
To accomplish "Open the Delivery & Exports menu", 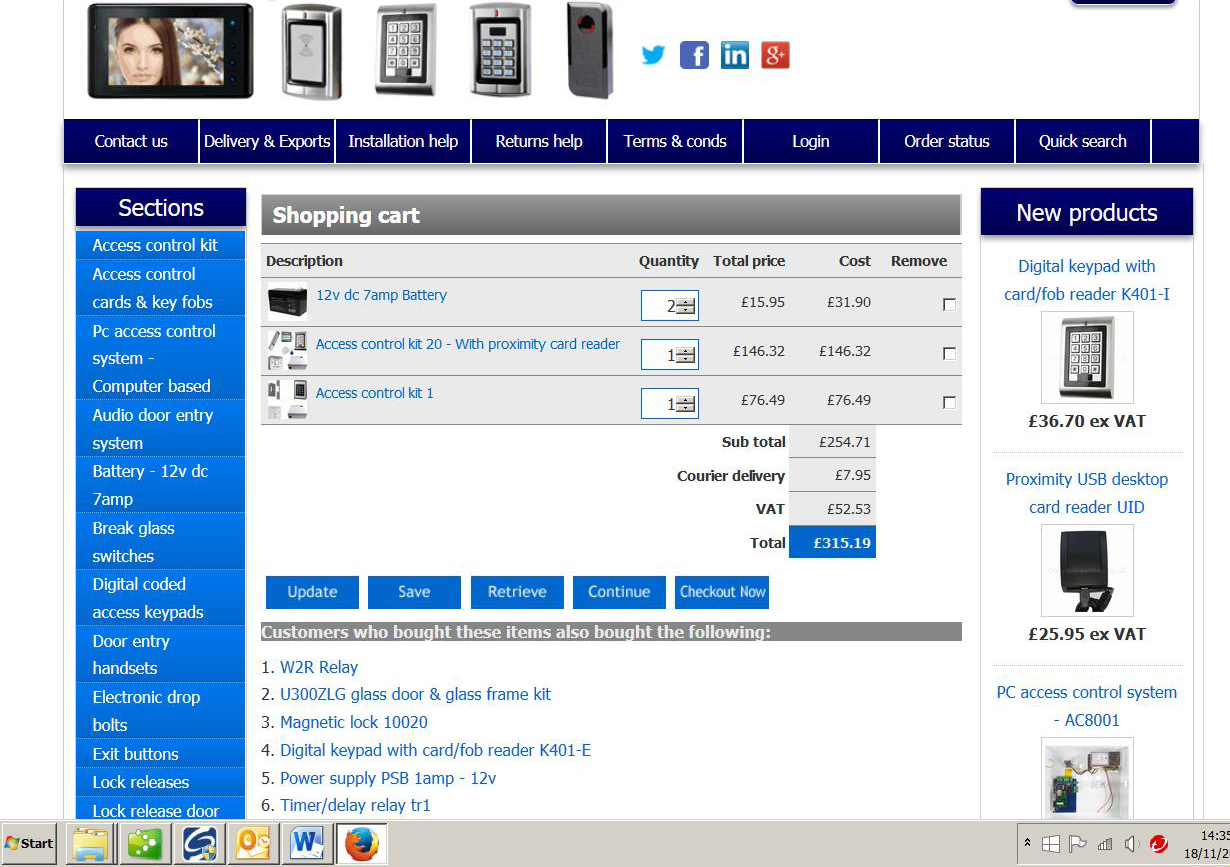I will [267, 141].
